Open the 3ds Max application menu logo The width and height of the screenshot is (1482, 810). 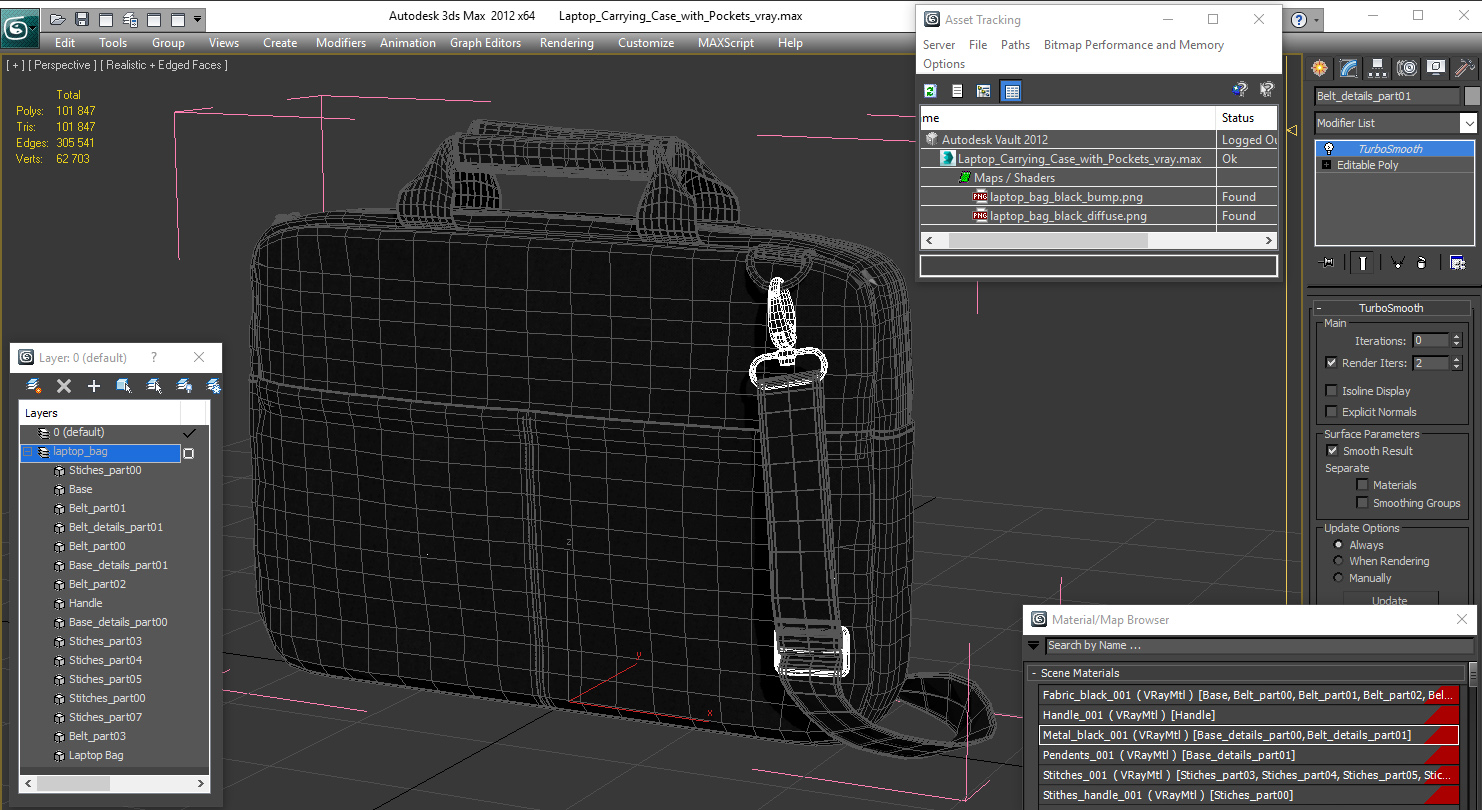pos(19,26)
